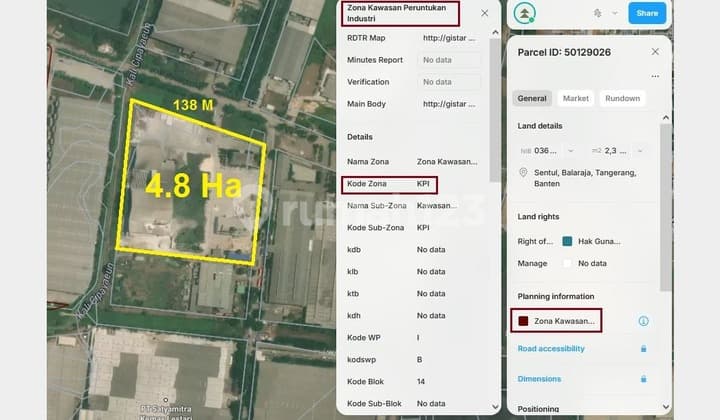This screenshot has width=720, height=420.
Task: Expand the chevron next to translate icon
Action: pyautogui.click(x=614, y=13)
